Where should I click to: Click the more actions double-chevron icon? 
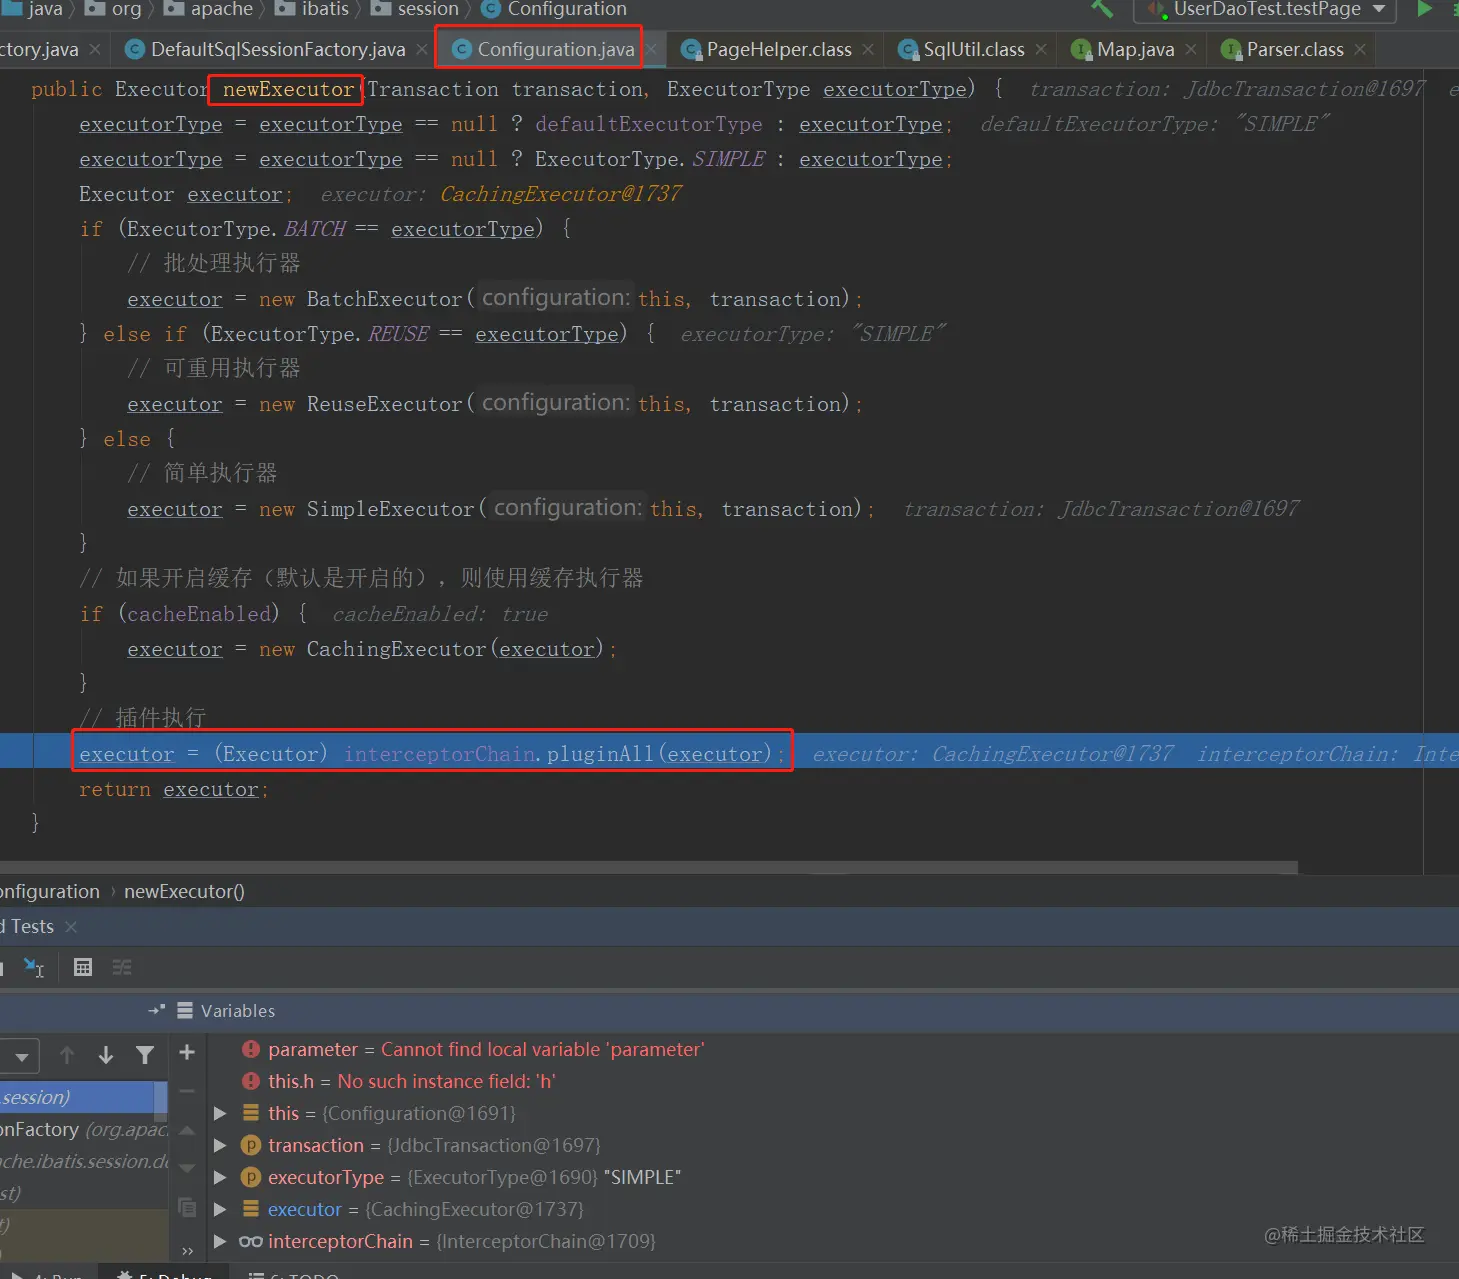[187, 1251]
